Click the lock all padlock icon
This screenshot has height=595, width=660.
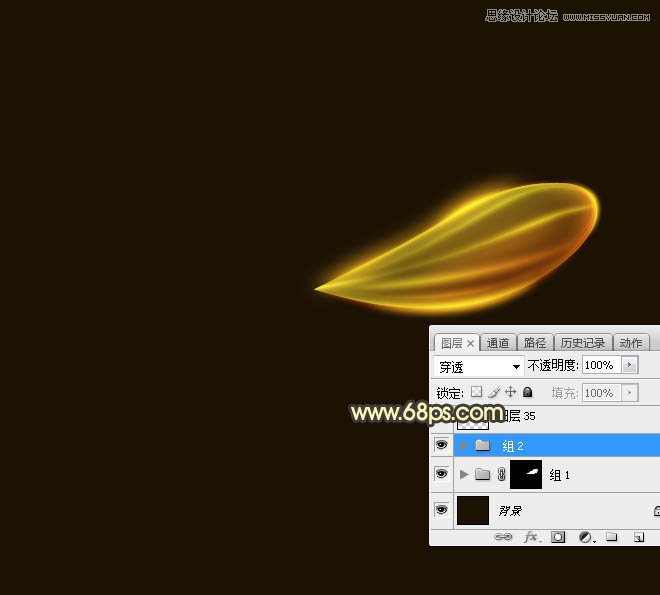528,393
